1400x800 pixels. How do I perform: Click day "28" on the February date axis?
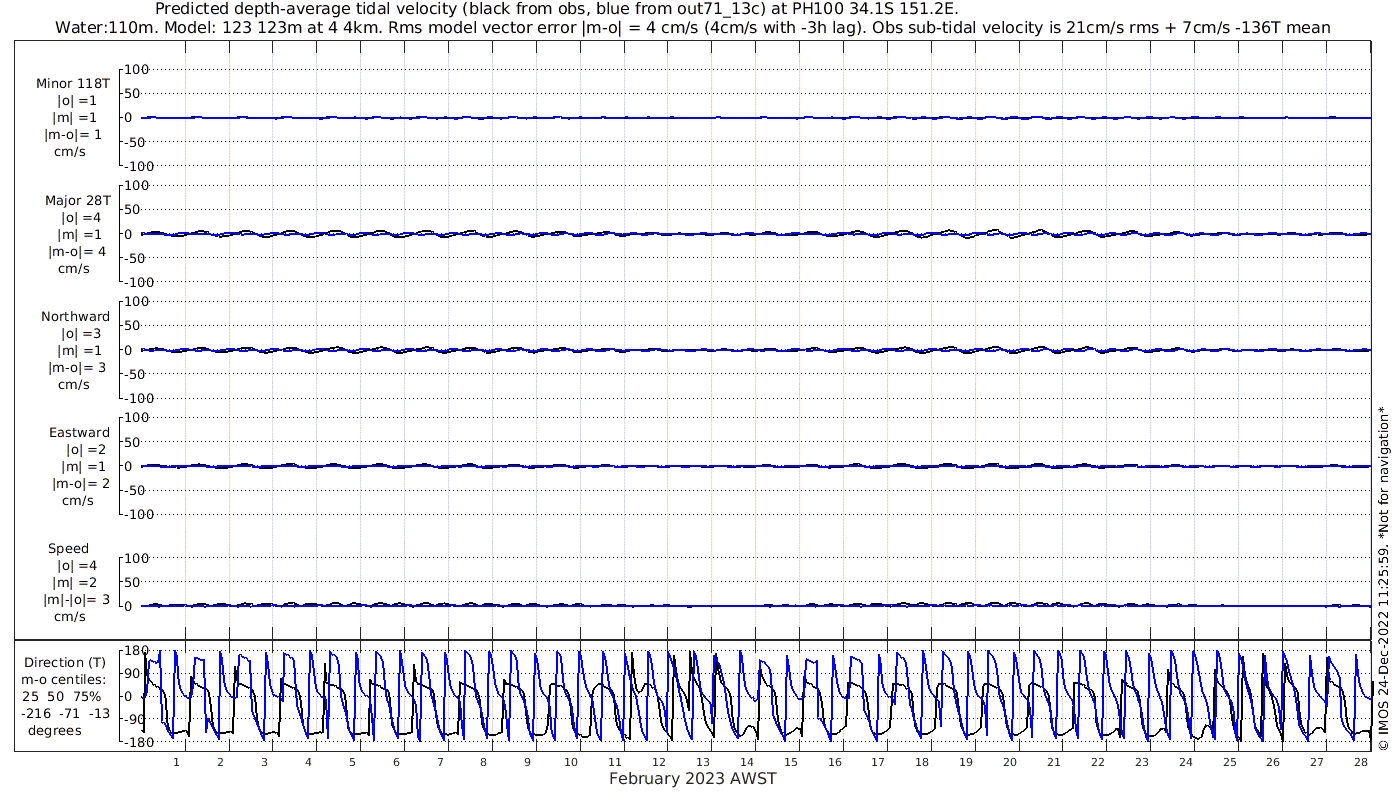click(1360, 762)
